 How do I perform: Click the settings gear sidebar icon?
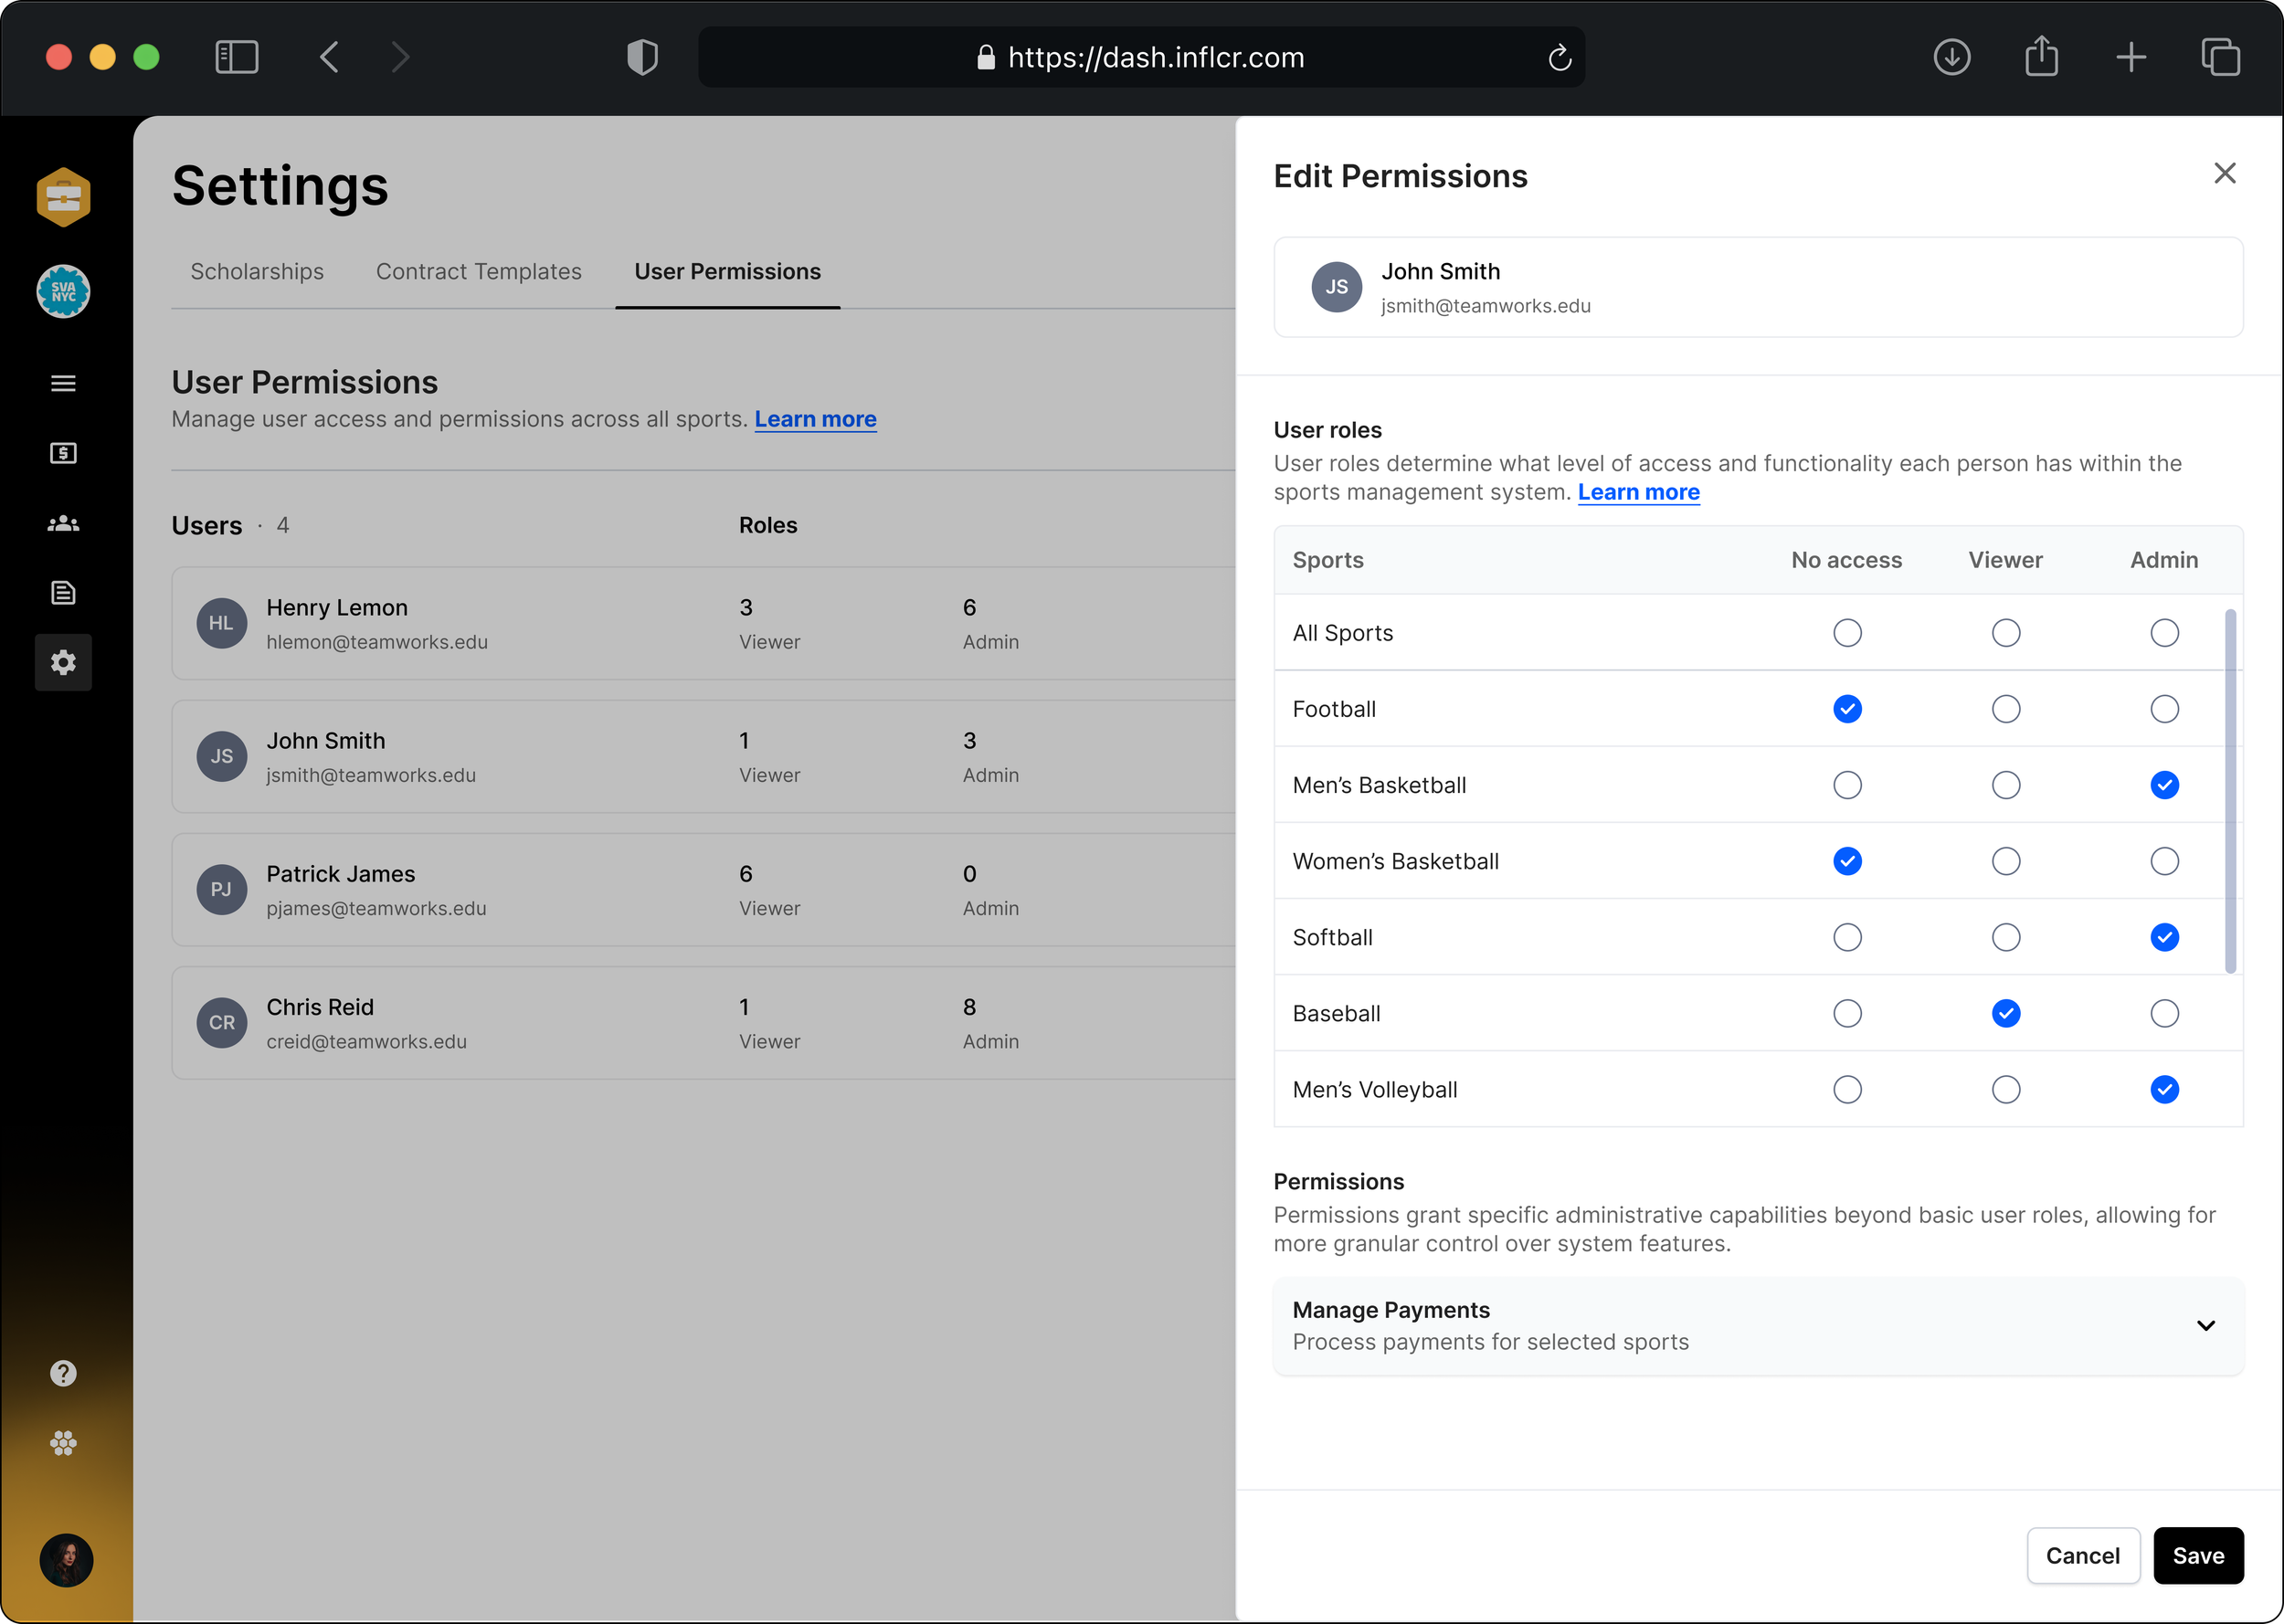[x=63, y=662]
